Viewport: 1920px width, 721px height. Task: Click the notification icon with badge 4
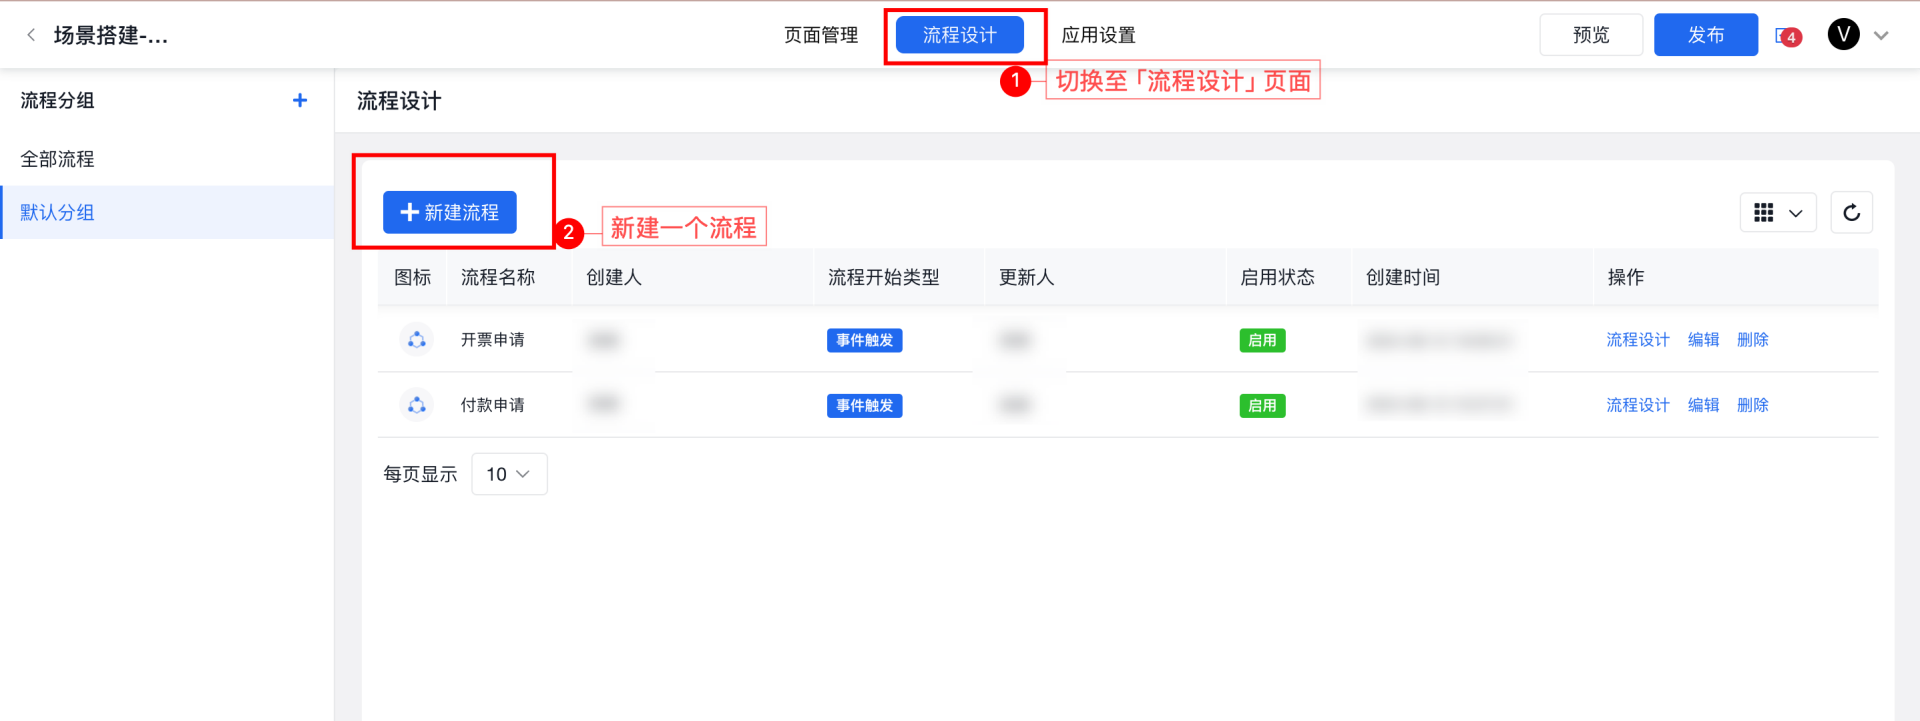[1787, 36]
